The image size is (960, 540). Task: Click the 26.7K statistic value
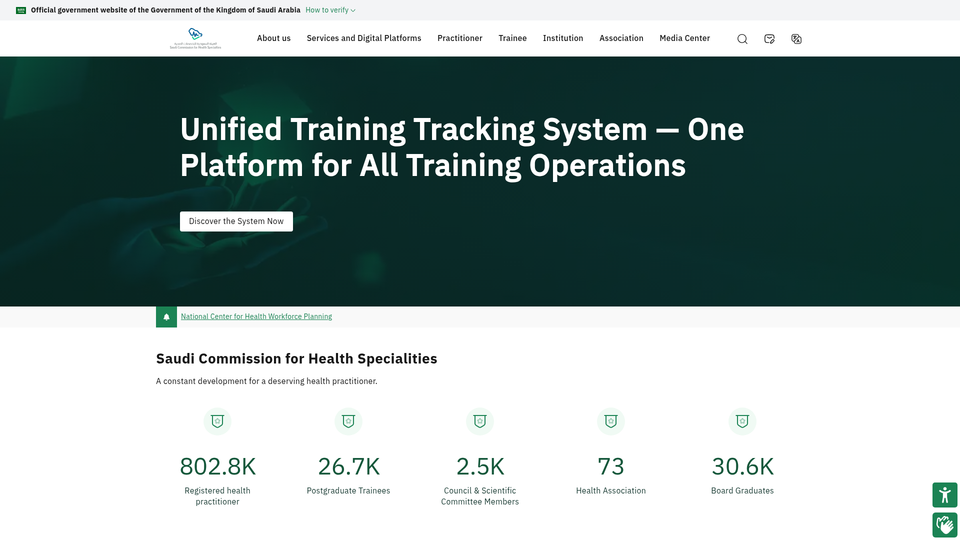348,467
